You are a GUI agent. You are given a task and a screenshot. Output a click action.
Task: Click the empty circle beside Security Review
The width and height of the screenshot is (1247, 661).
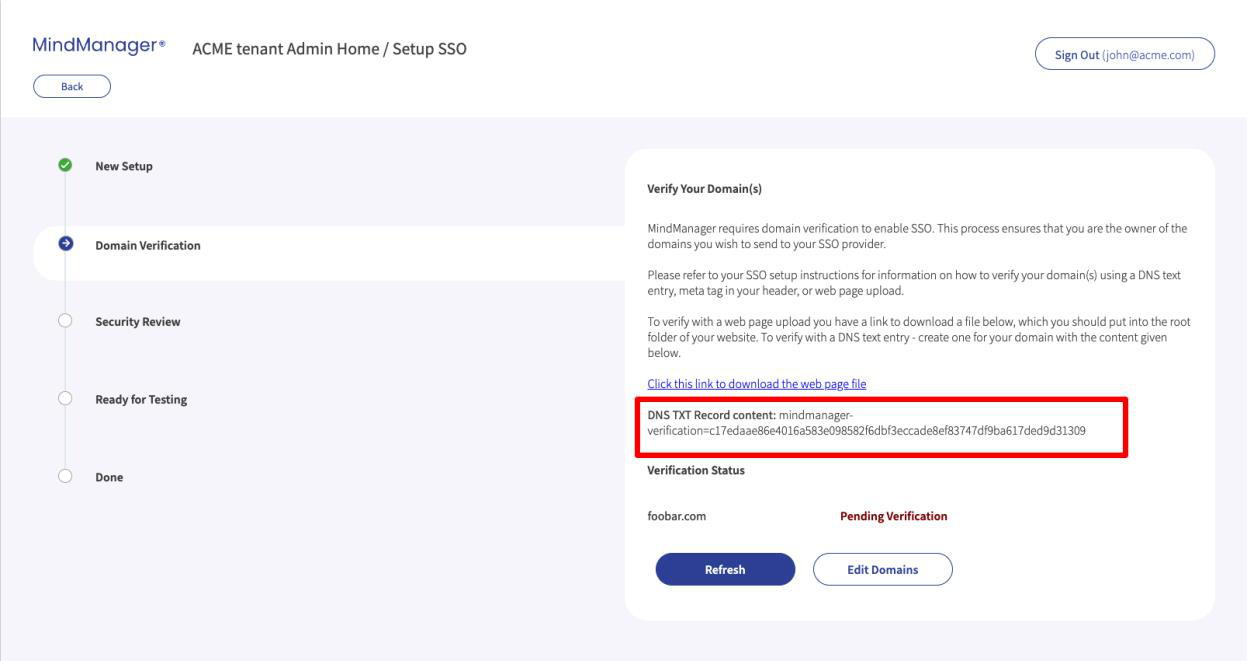pos(65,321)
